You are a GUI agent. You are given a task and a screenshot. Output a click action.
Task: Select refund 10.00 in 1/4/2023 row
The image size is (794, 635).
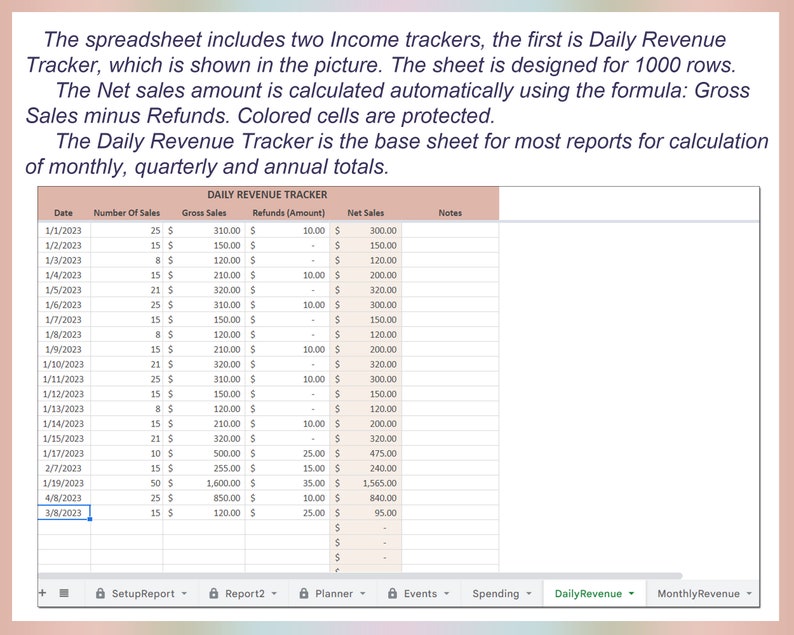coord(288,275)
